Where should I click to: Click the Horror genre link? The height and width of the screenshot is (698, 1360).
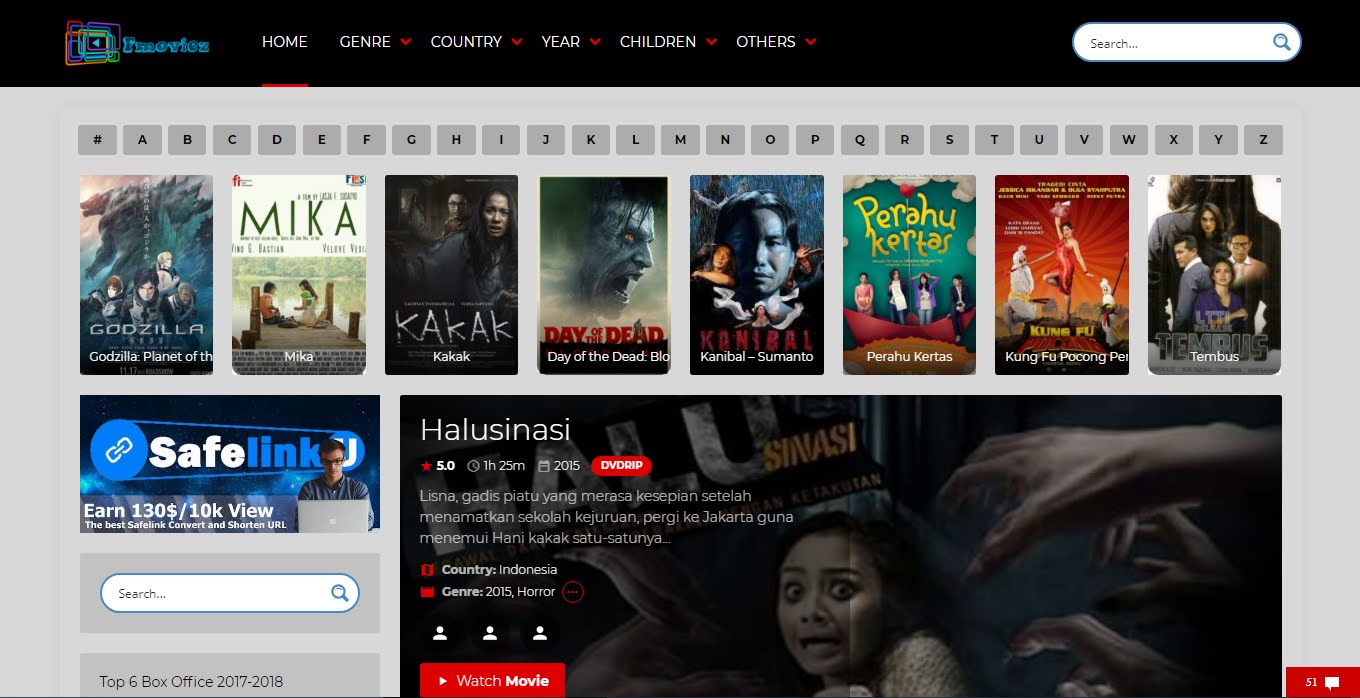(536, 592)
